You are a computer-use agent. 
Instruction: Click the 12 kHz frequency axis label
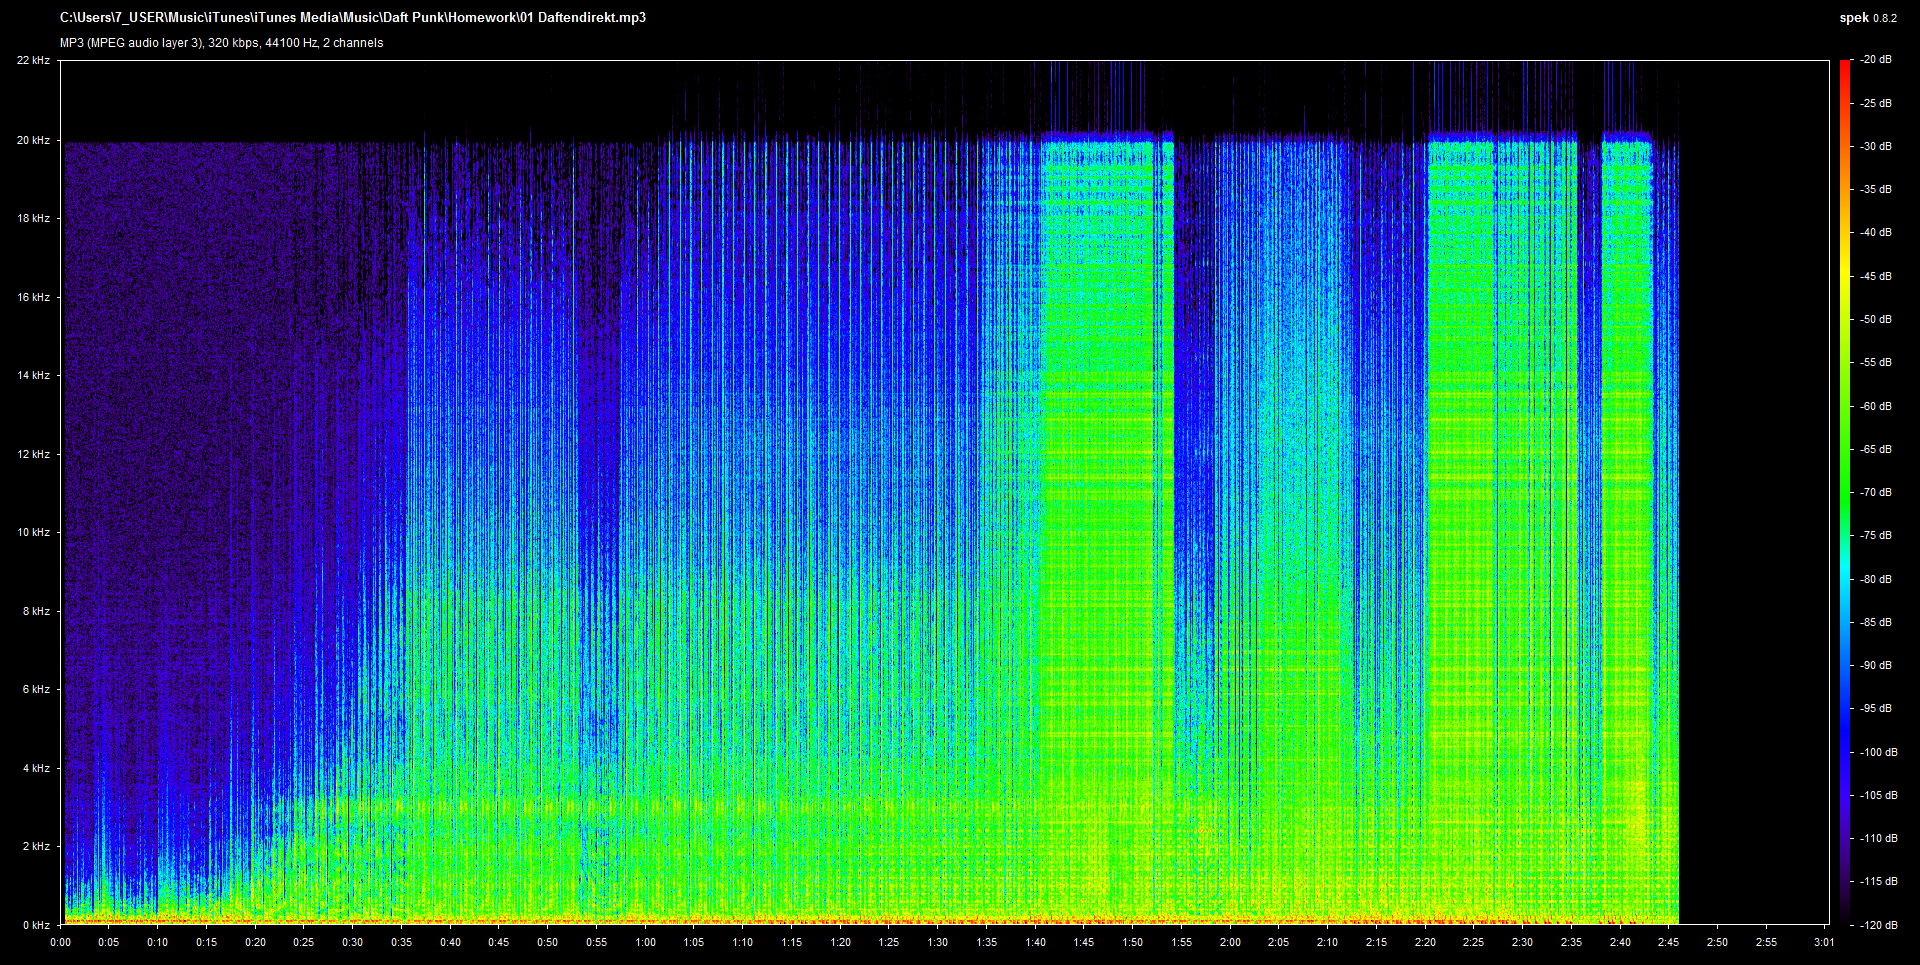click(x=33, y=454)
